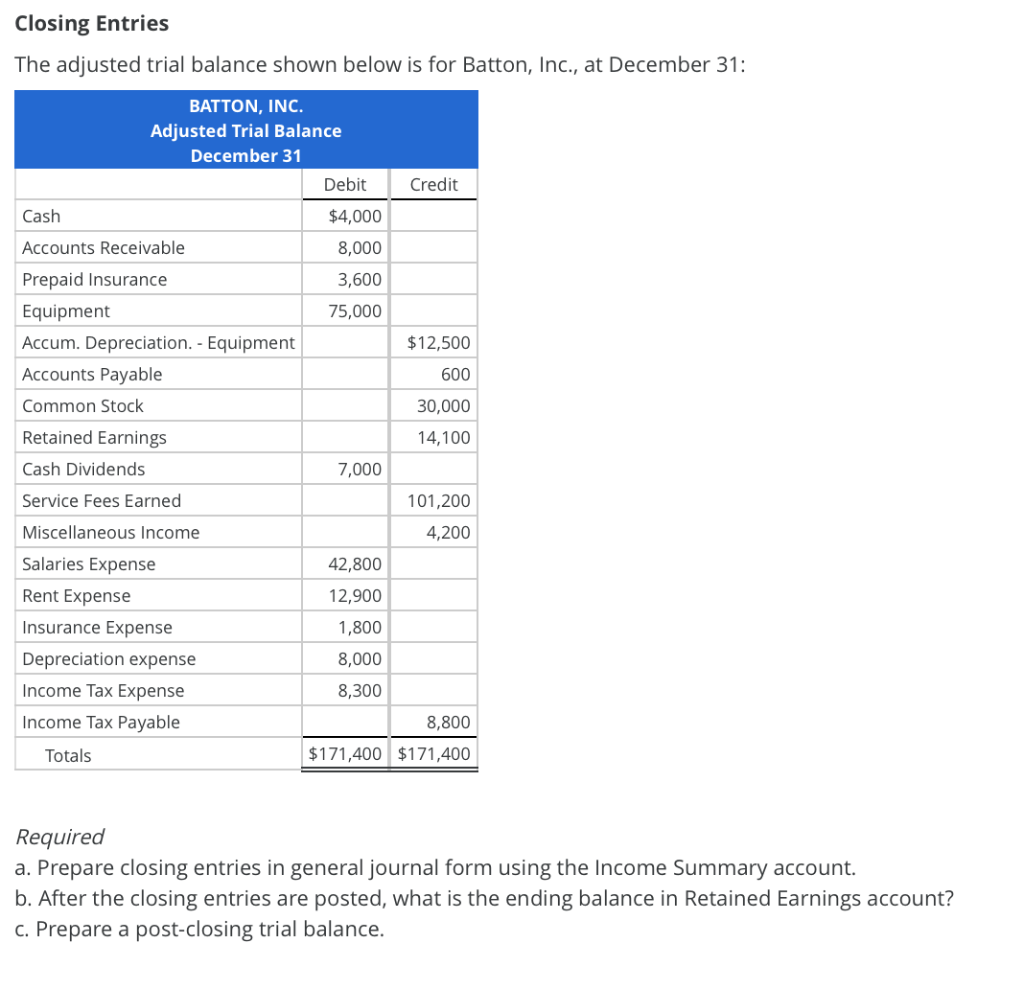This screenshot has width=1024, height=989.
Task: Click 'Accum. Depreciation. - Equipment' label
Action: (x=159, y=343)
